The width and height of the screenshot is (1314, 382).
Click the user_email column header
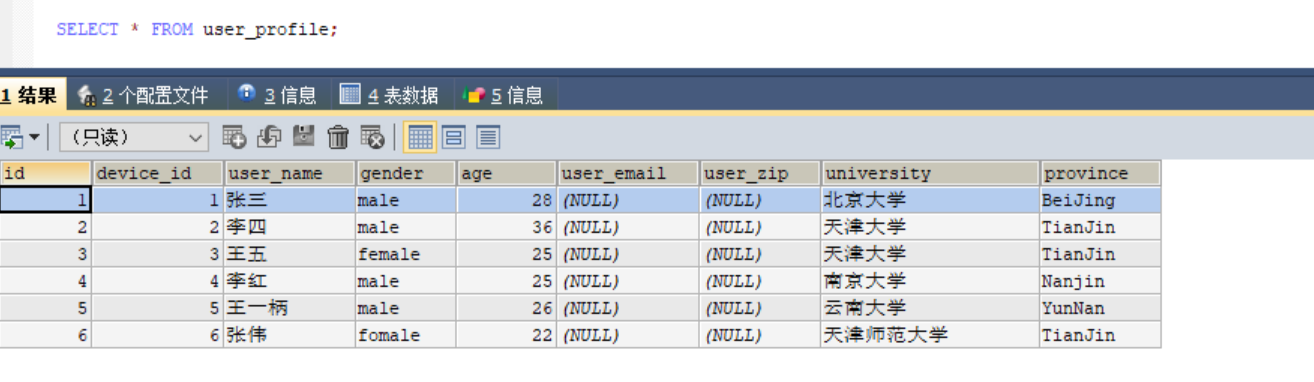(628, 173)
